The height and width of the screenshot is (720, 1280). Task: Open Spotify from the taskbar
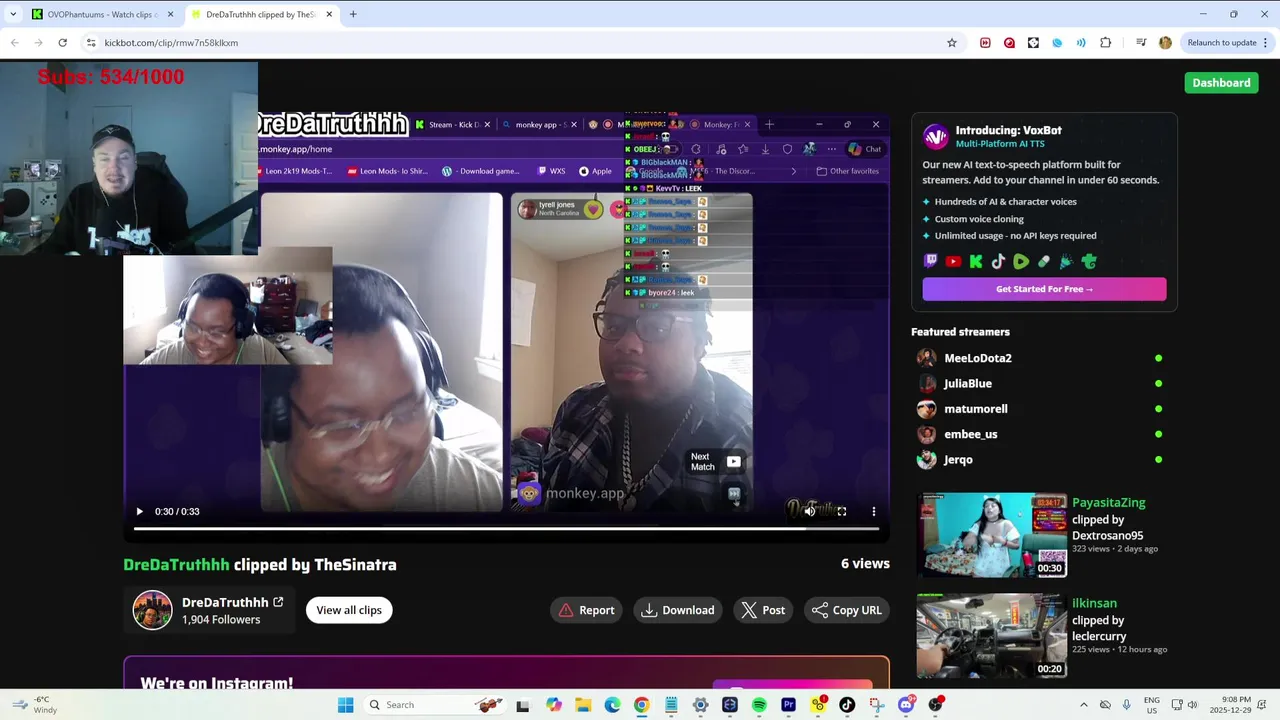point(759,705)
